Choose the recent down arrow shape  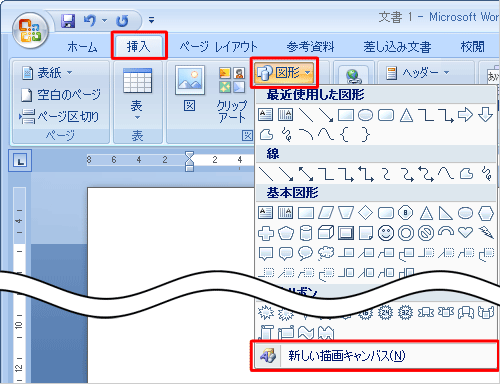(x=485, y=115)
